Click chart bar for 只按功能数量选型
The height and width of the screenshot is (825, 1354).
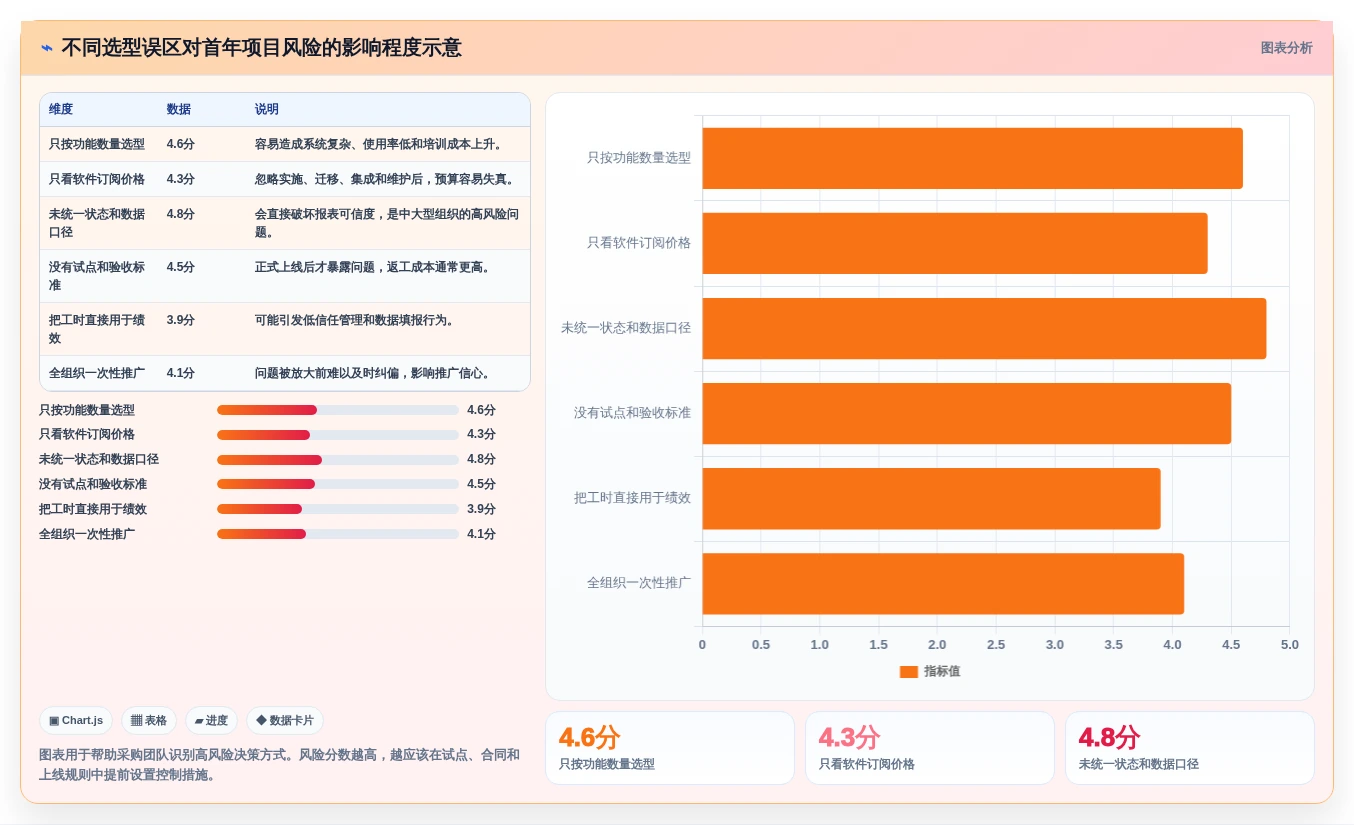click(972, 158)
